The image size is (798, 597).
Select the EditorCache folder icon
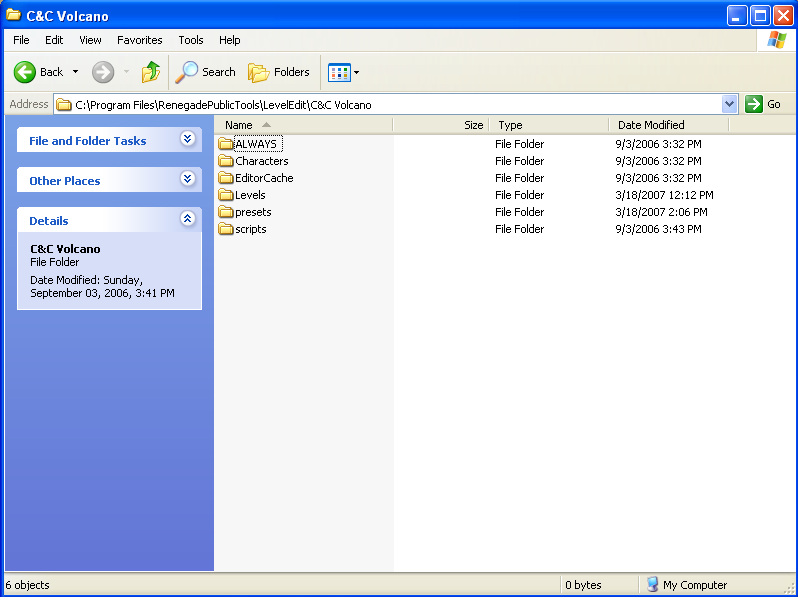(225, 178)
